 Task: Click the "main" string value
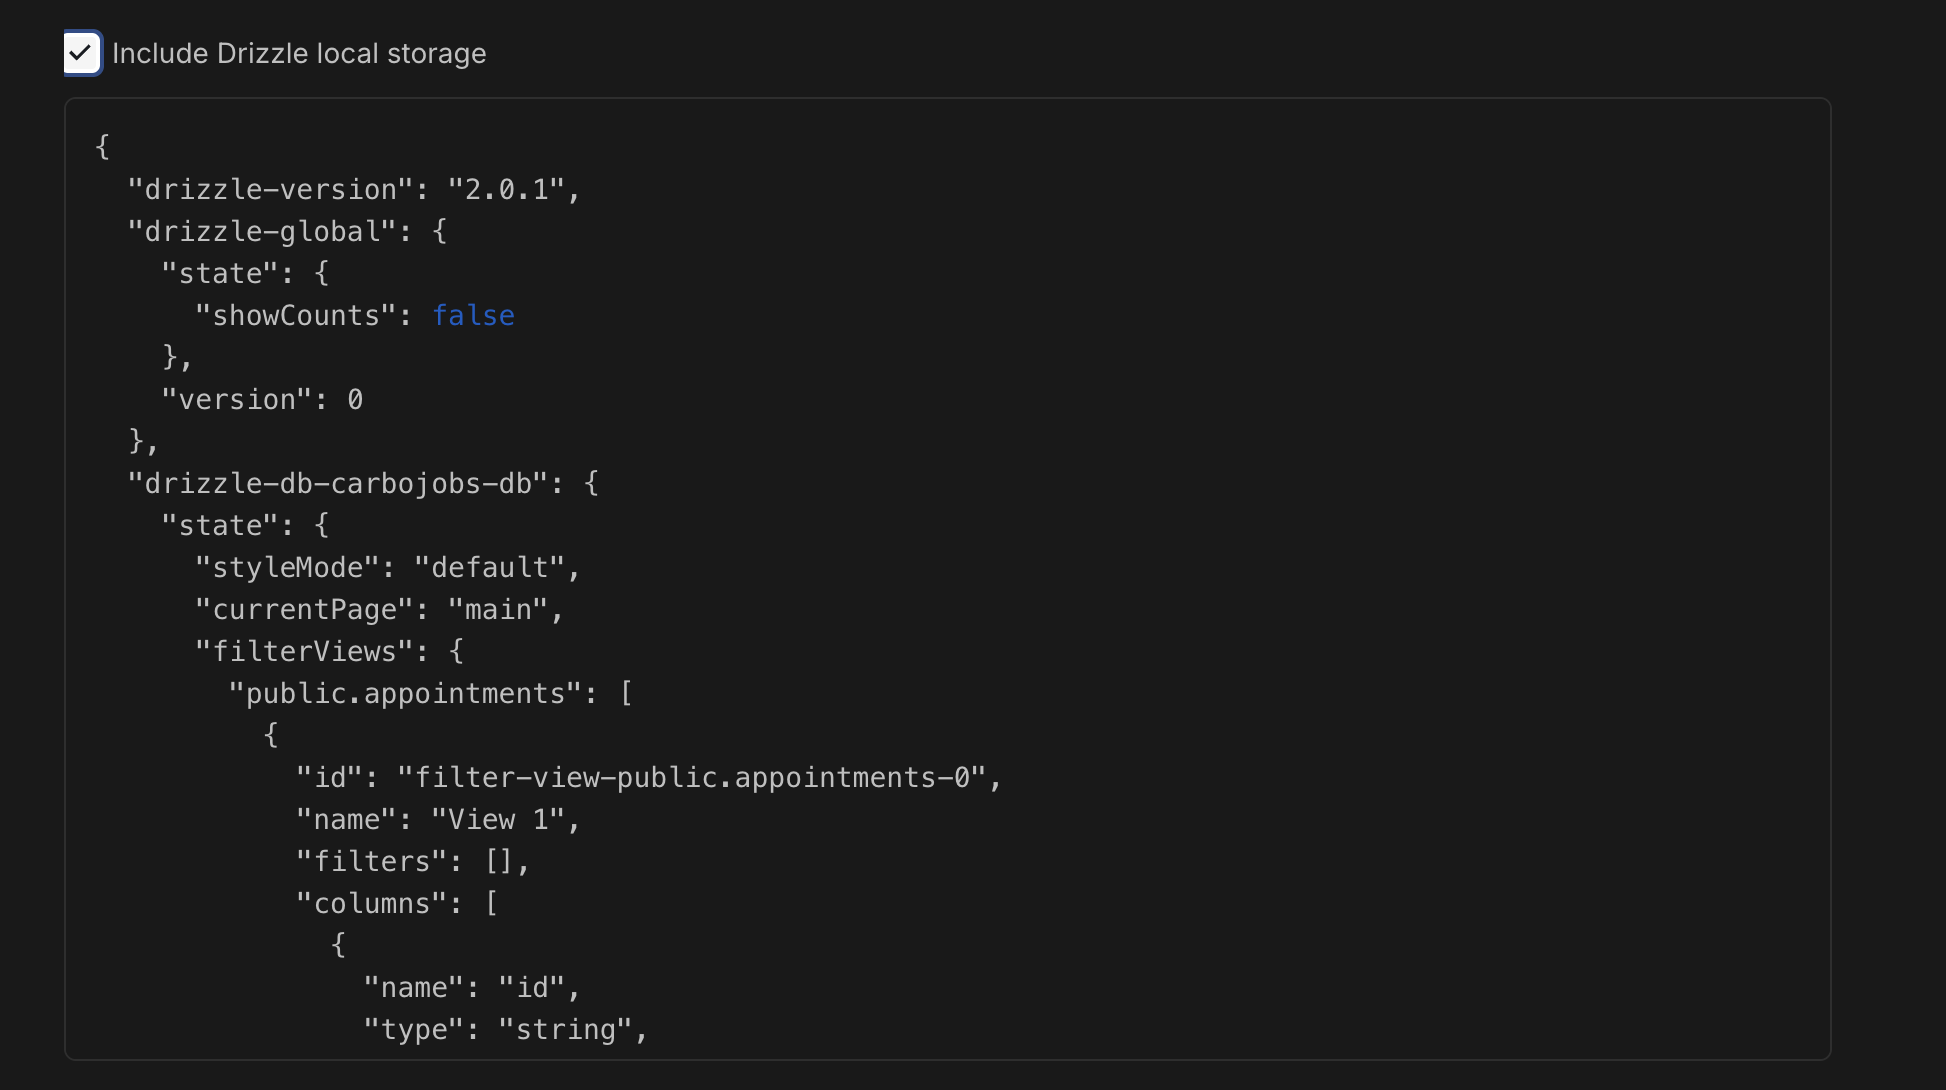point(498,609)
